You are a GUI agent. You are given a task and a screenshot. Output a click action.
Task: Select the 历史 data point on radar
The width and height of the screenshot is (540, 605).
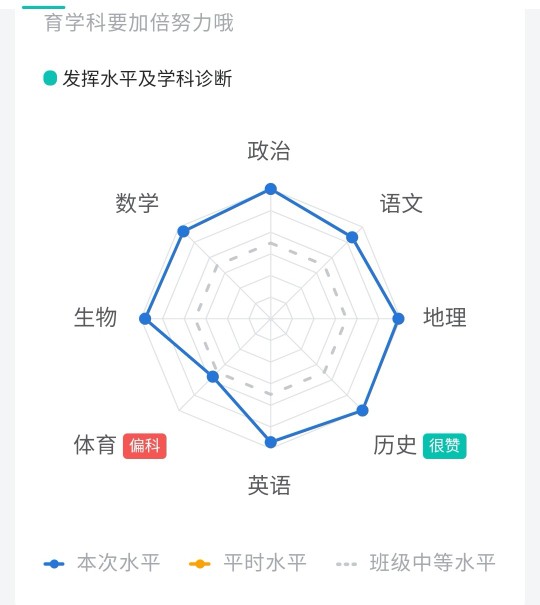point(362,410)
